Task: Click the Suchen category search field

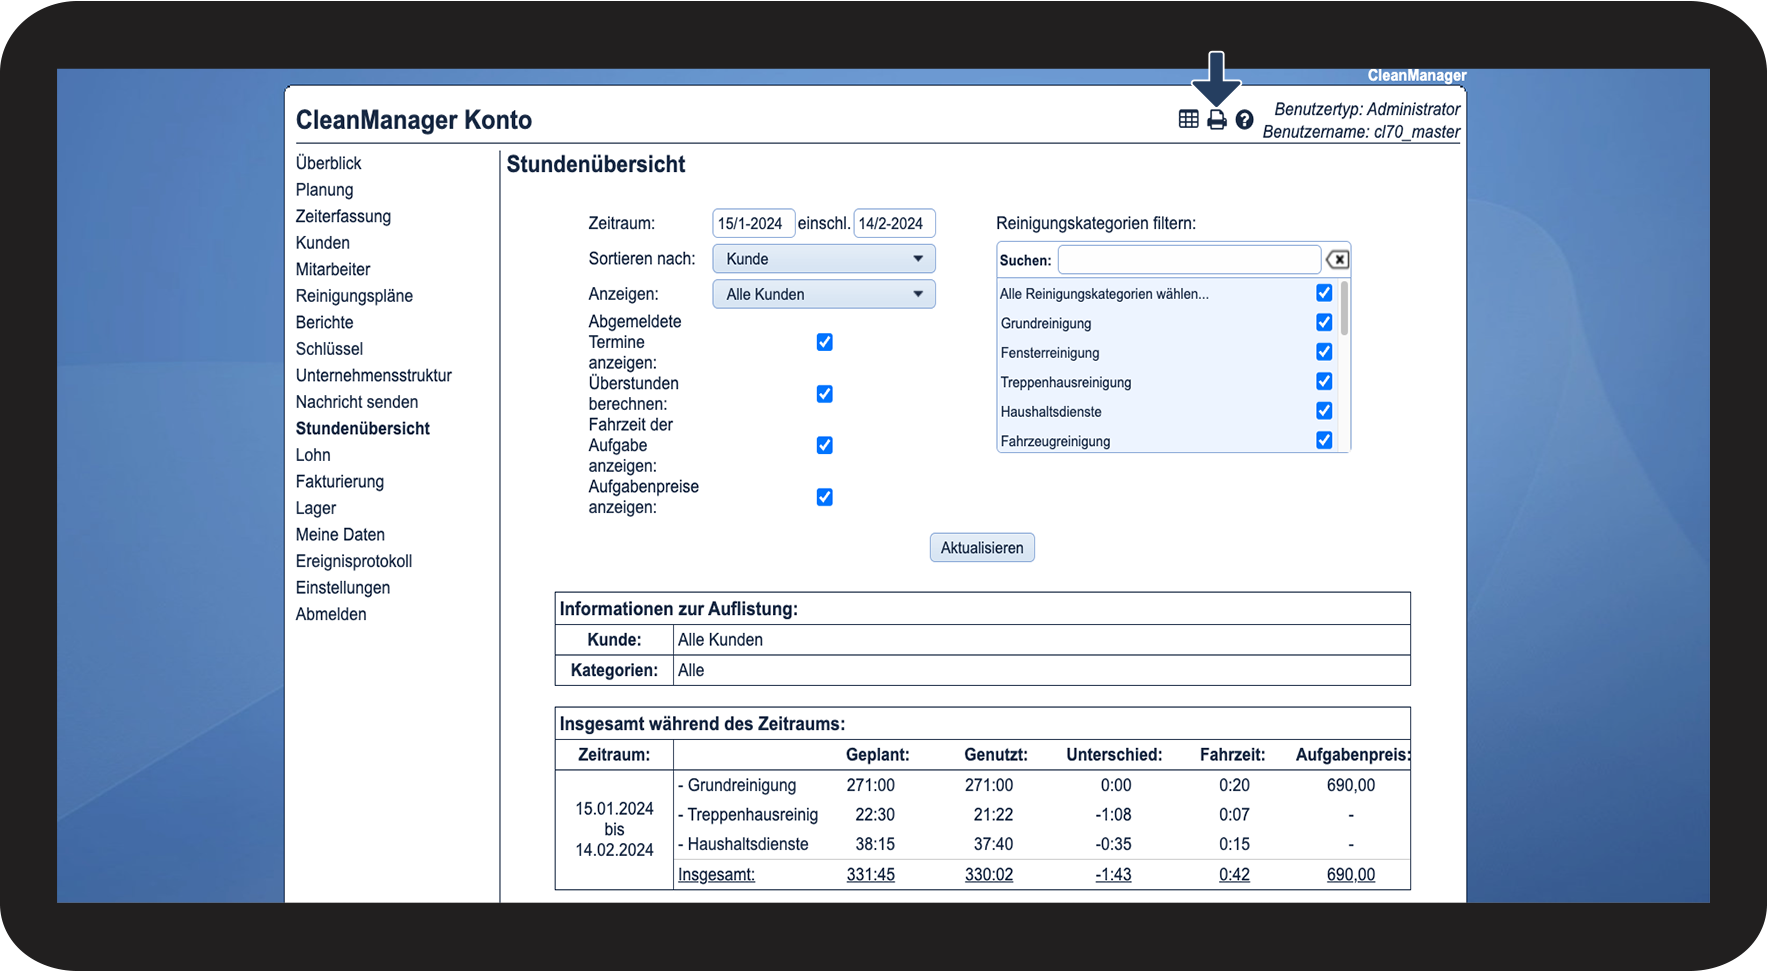Action: (1189, 260)
